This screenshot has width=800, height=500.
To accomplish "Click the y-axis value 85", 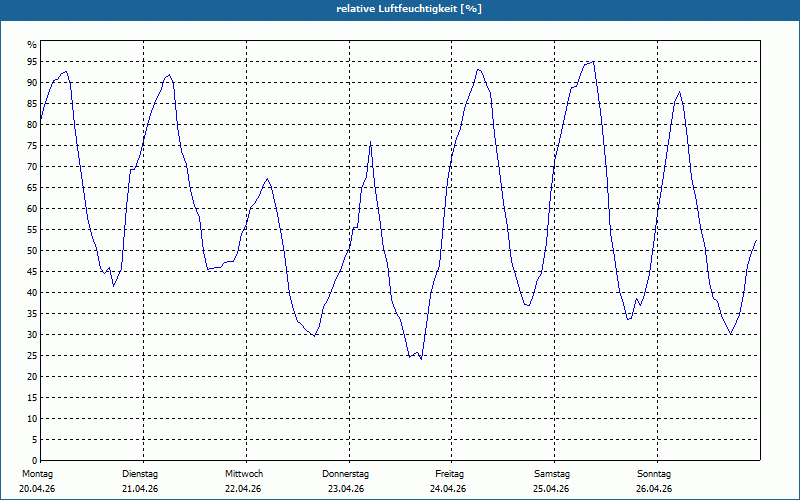I will (x=32, y=104).
